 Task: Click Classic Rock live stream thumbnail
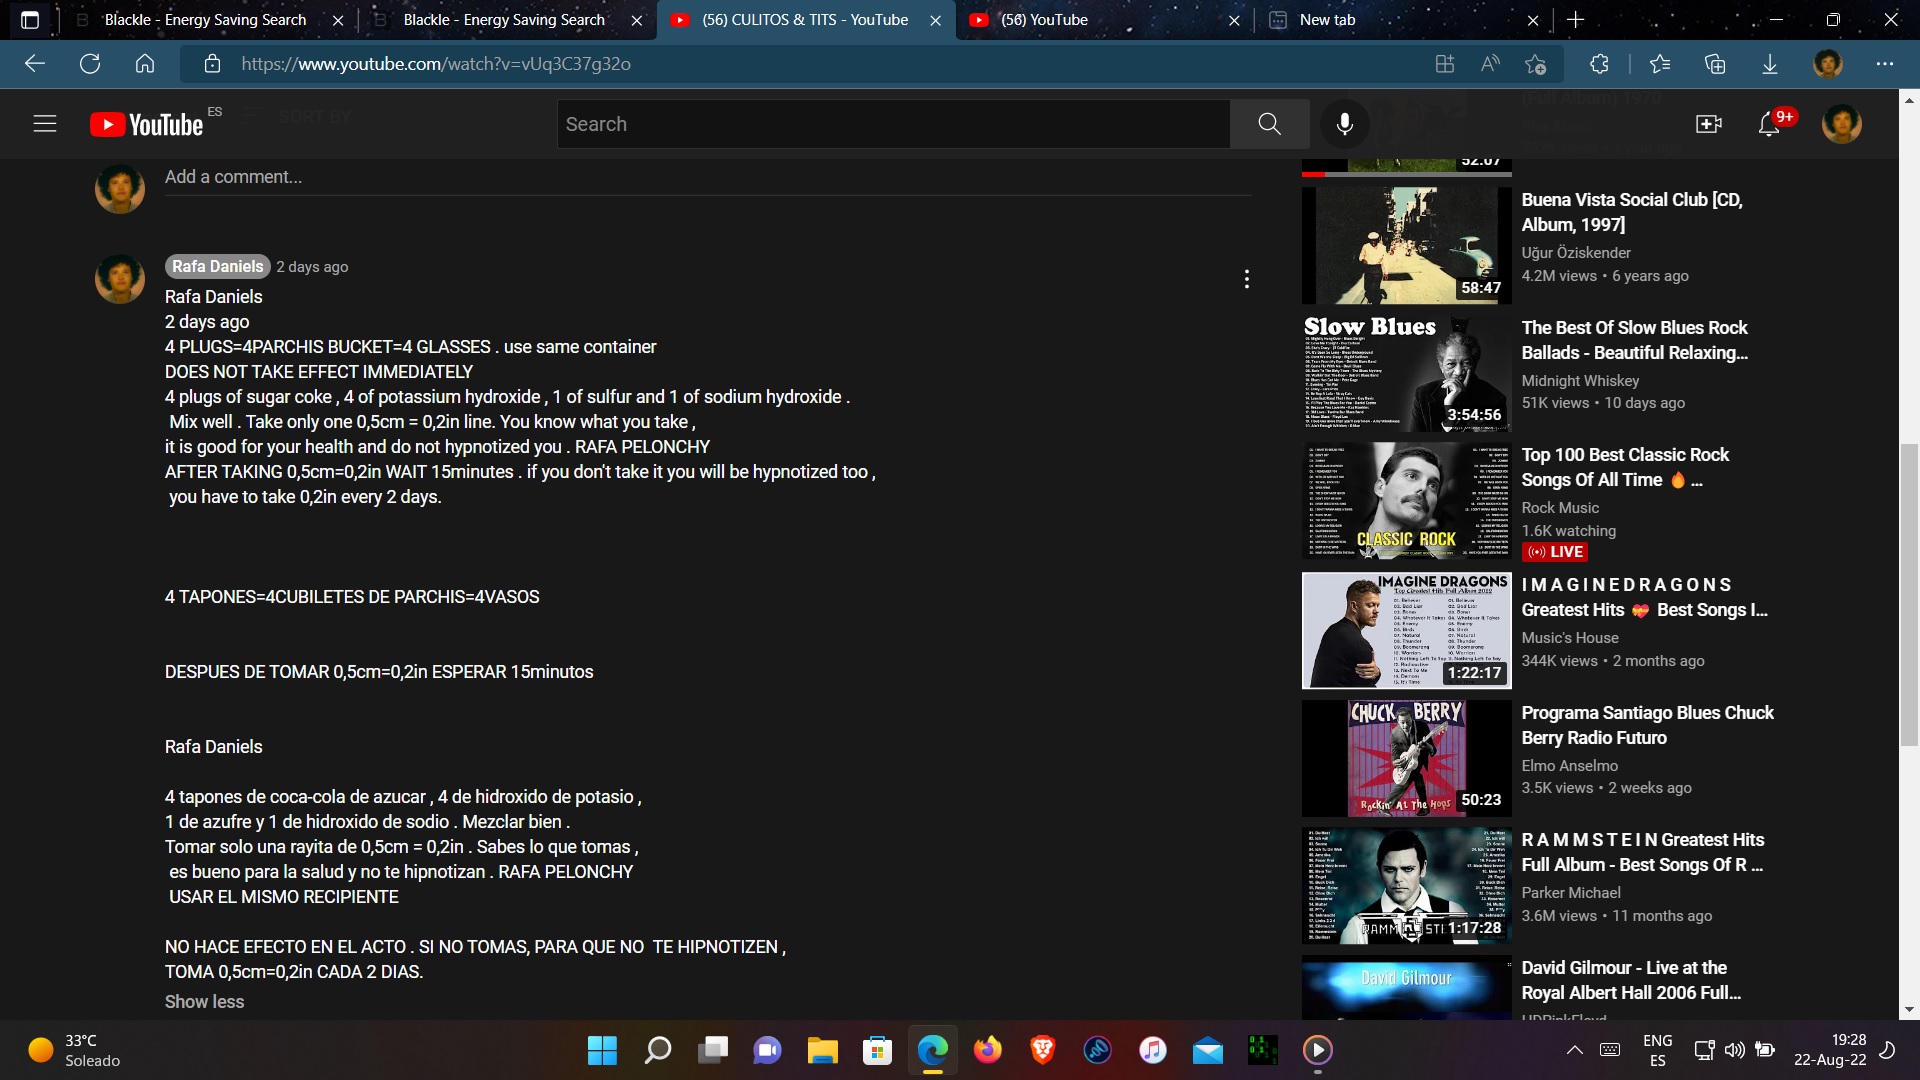pos(1406,500)
